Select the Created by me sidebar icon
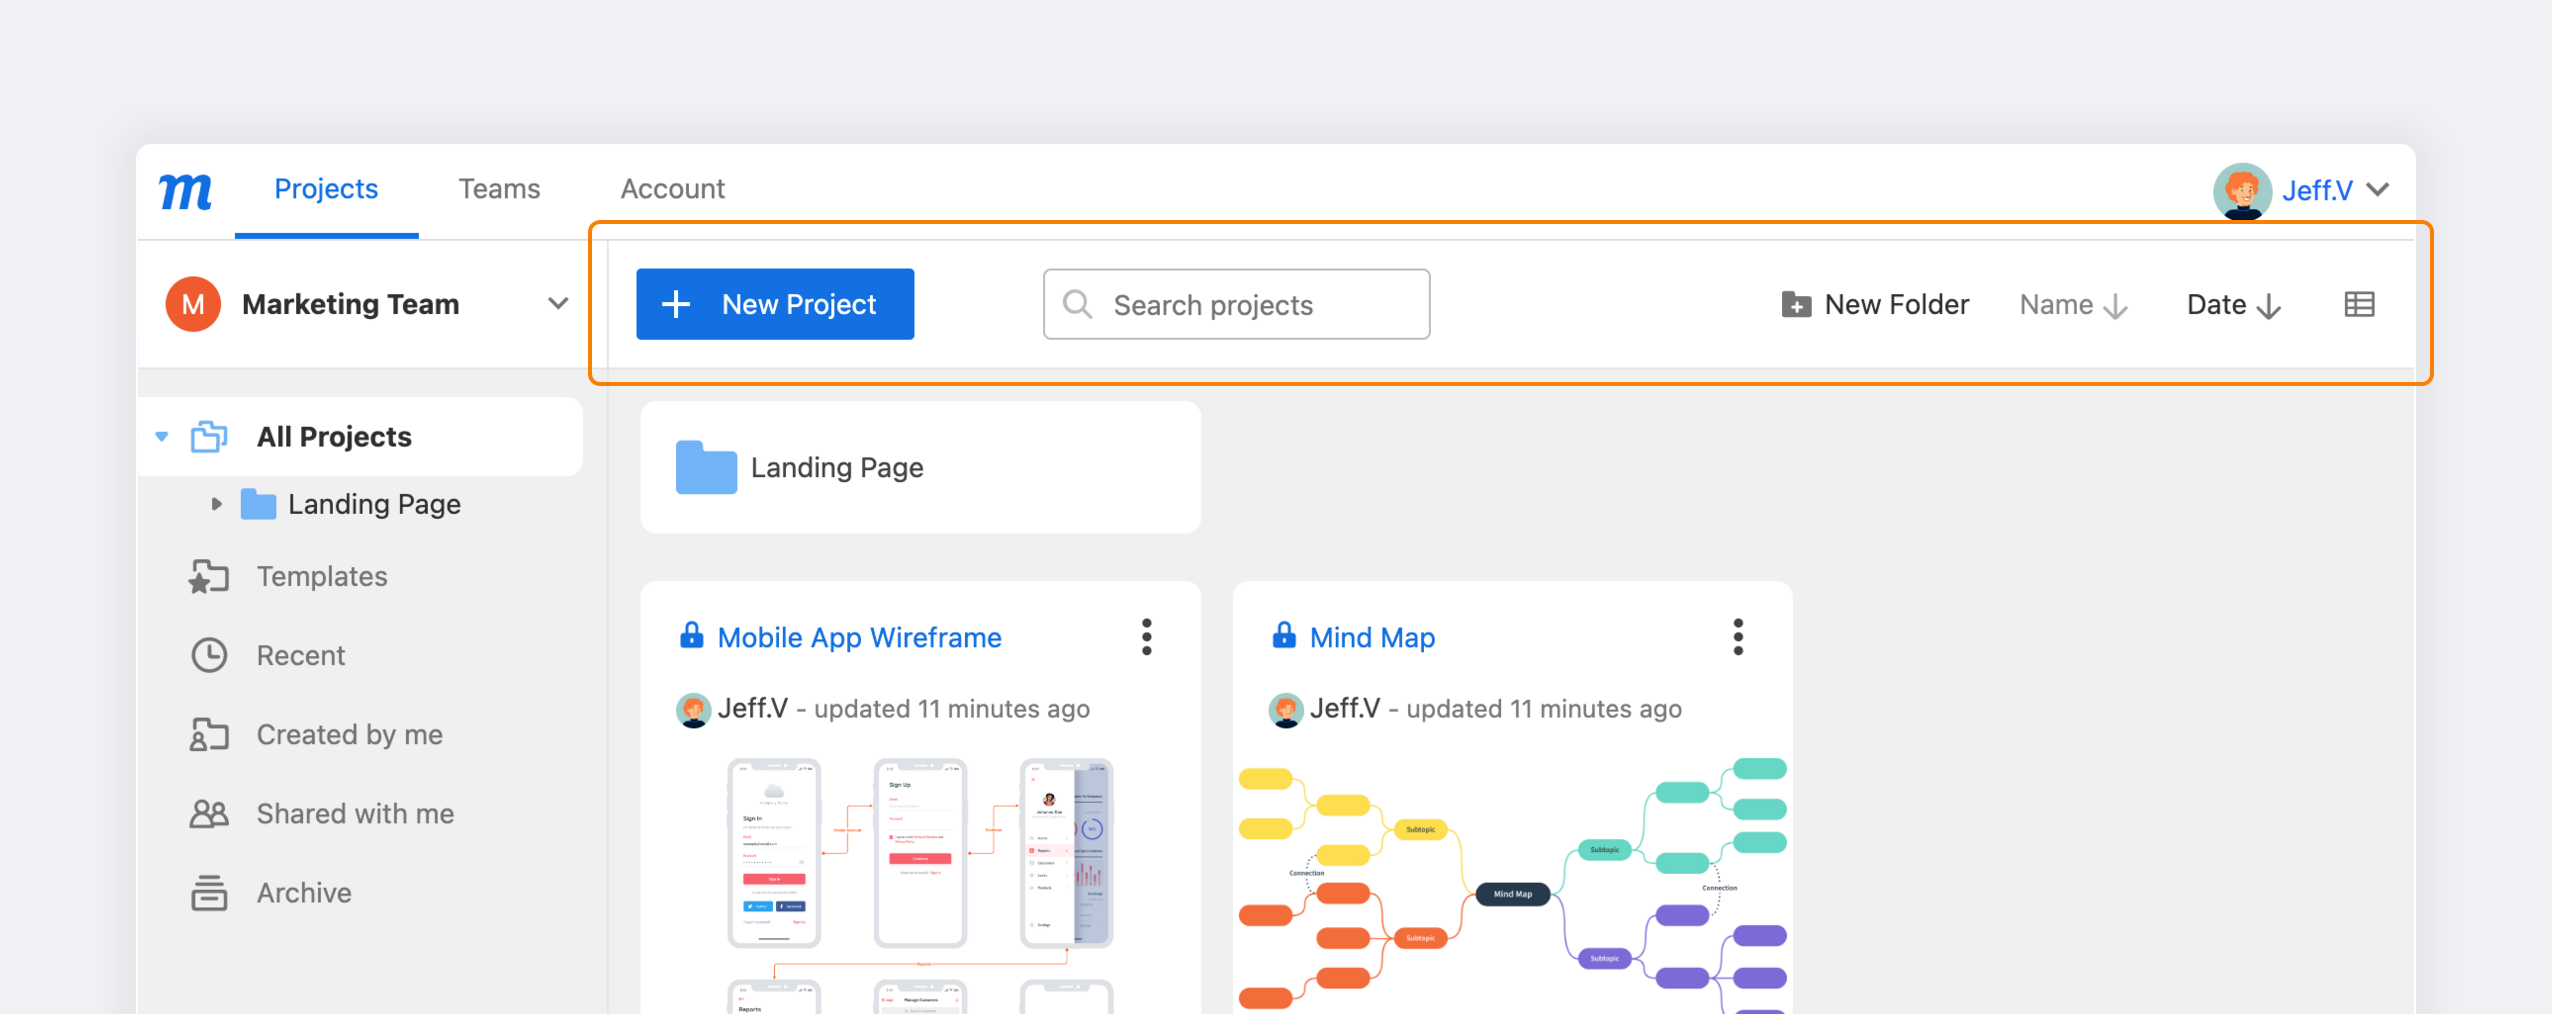 pyautogui.click(x=209, y=733)
